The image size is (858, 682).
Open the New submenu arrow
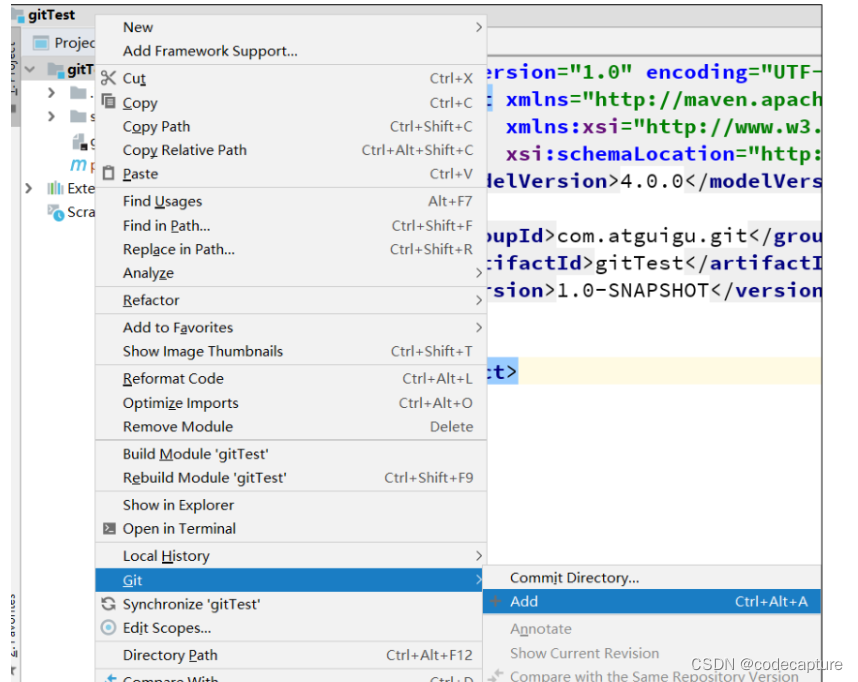click(x=479, y=27)
